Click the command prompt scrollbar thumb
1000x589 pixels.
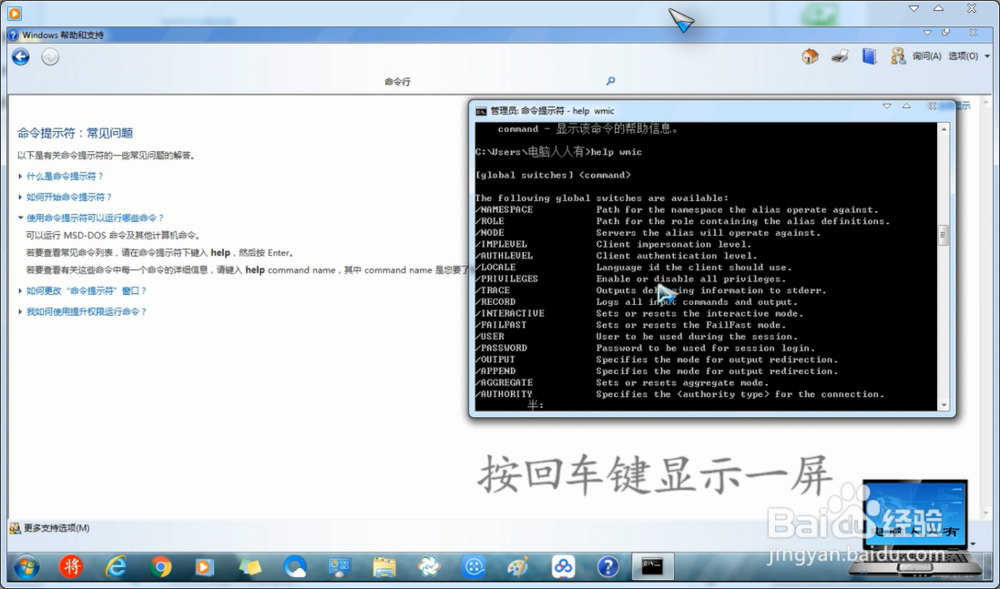(x=944, y=235)
